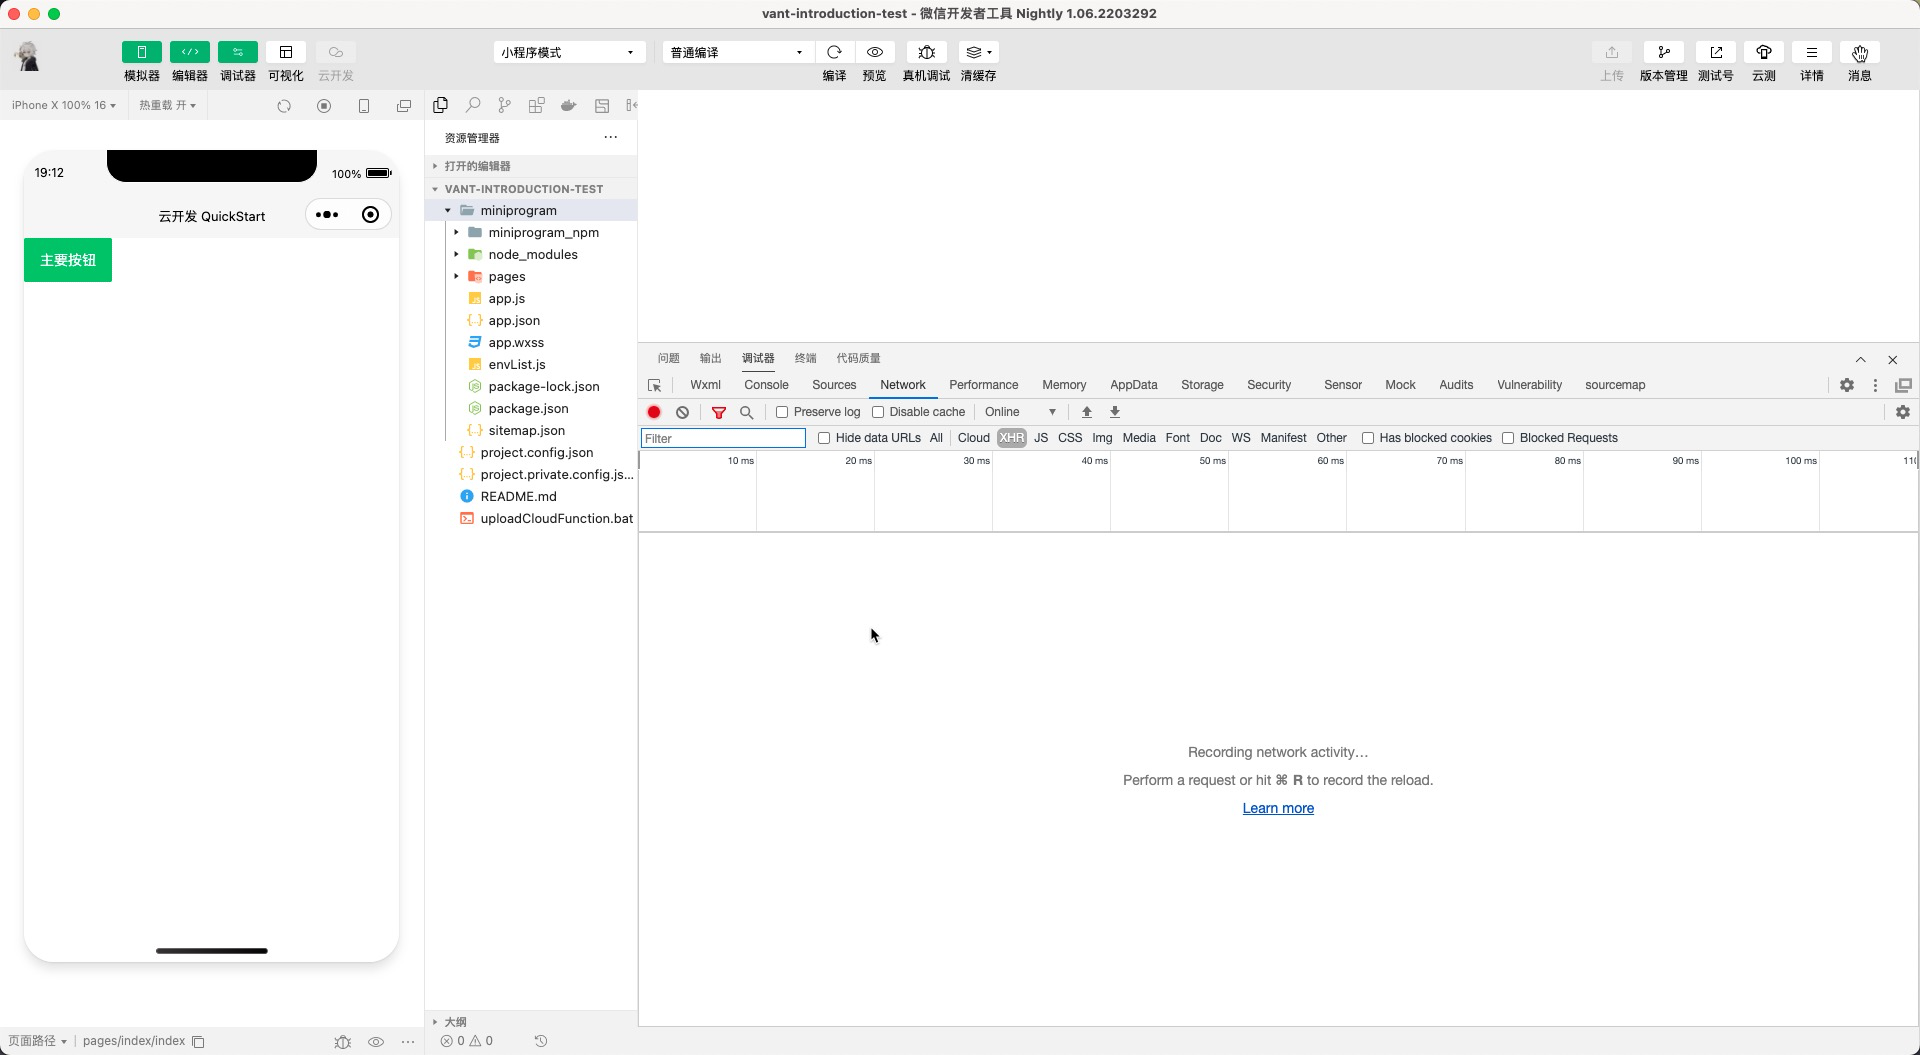
Task: Switch to the AppData tab
Action: click(1133, 385)
